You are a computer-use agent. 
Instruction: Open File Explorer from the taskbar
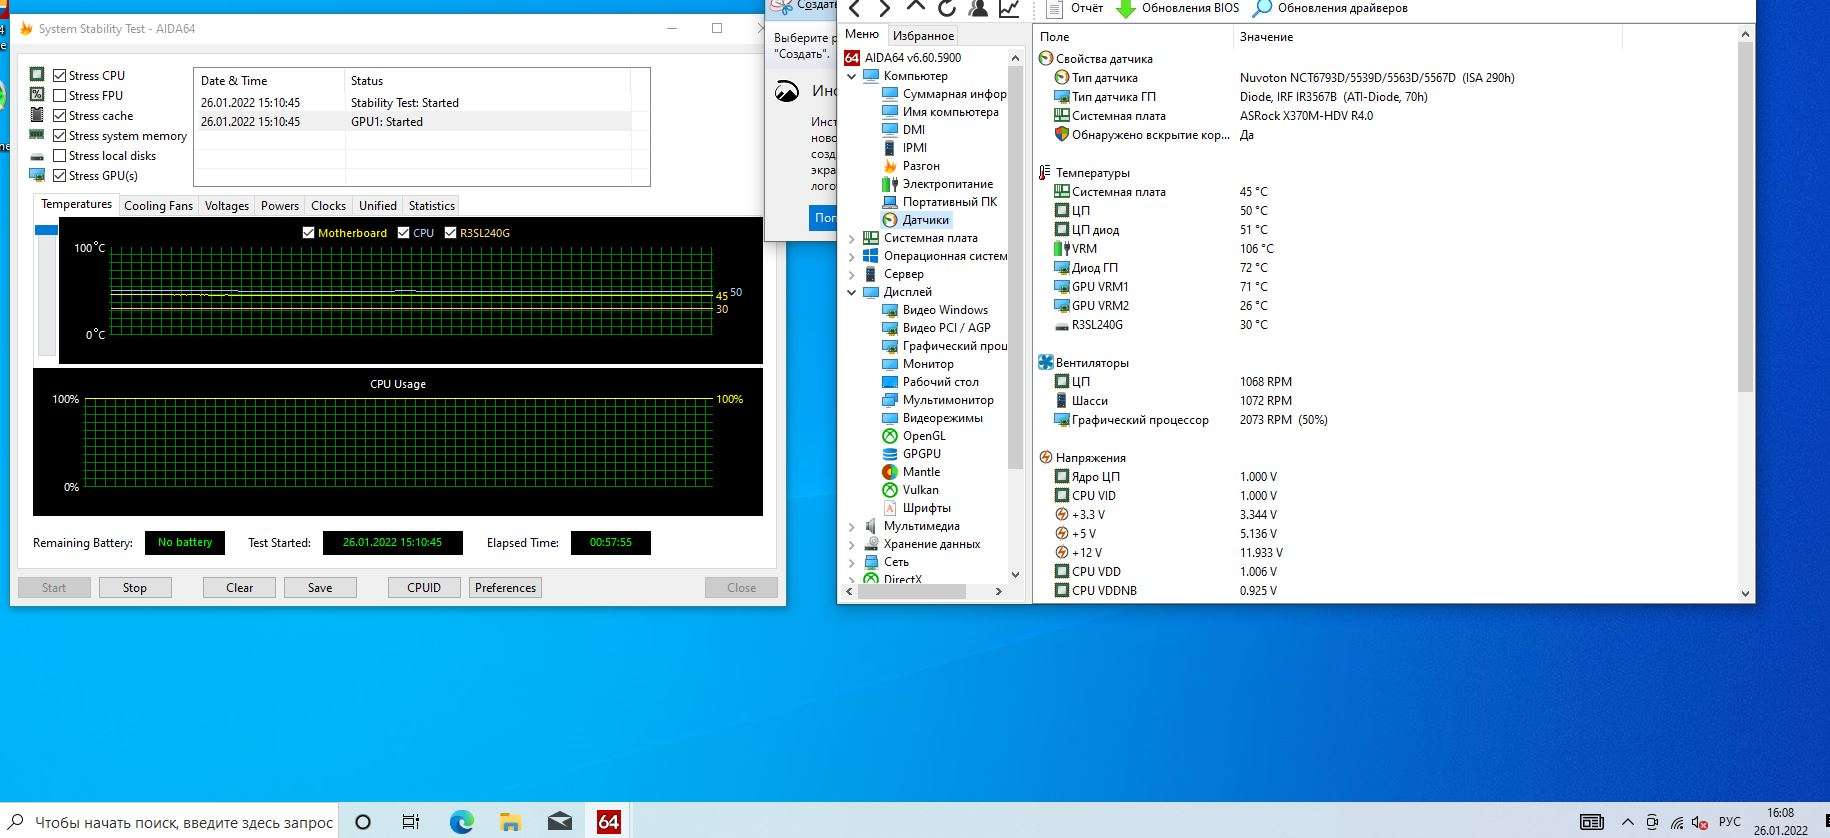click(510, 822)
